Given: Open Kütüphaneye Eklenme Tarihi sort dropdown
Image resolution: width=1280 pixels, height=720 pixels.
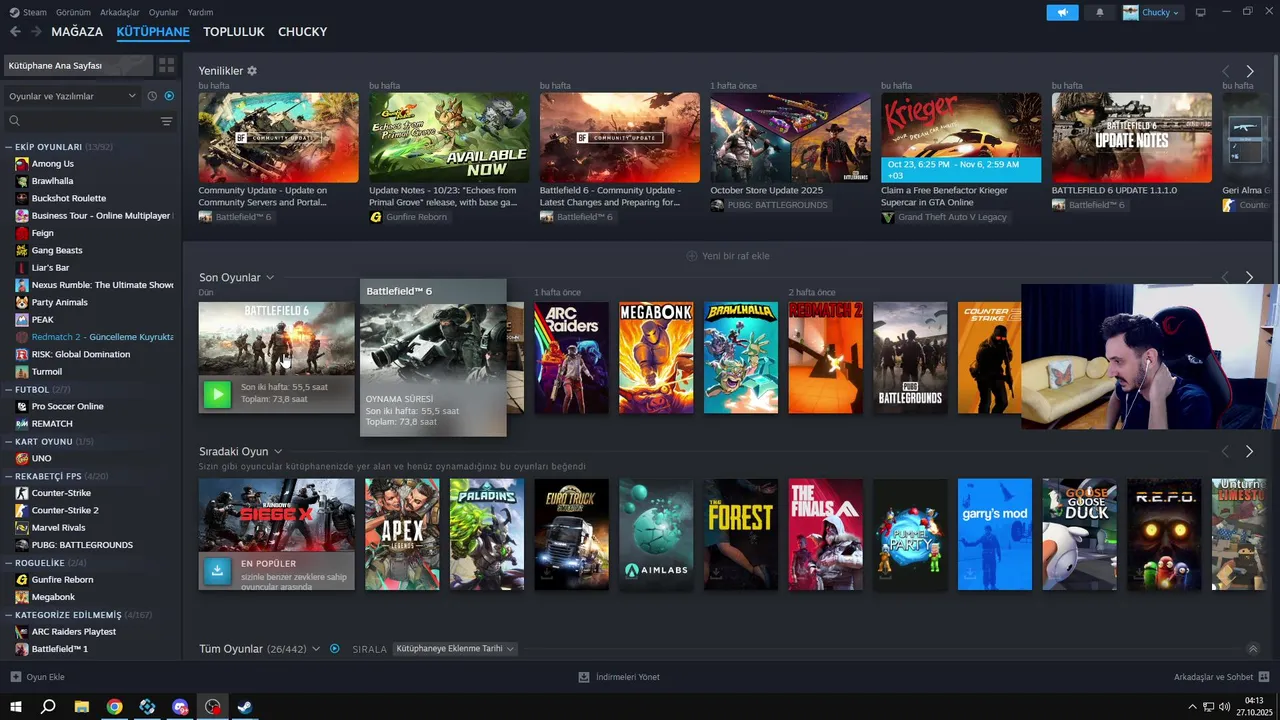Looking at the screenshot, I should pos(455,648).
